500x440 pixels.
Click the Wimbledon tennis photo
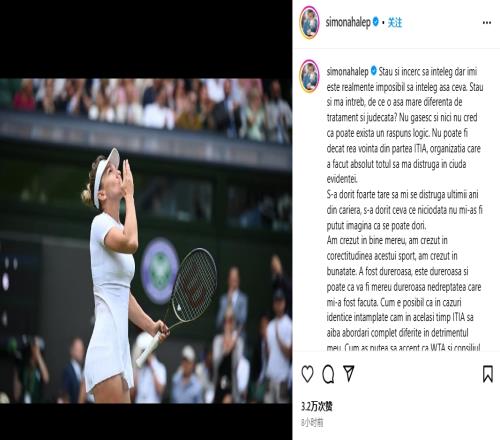coord(146,241)
